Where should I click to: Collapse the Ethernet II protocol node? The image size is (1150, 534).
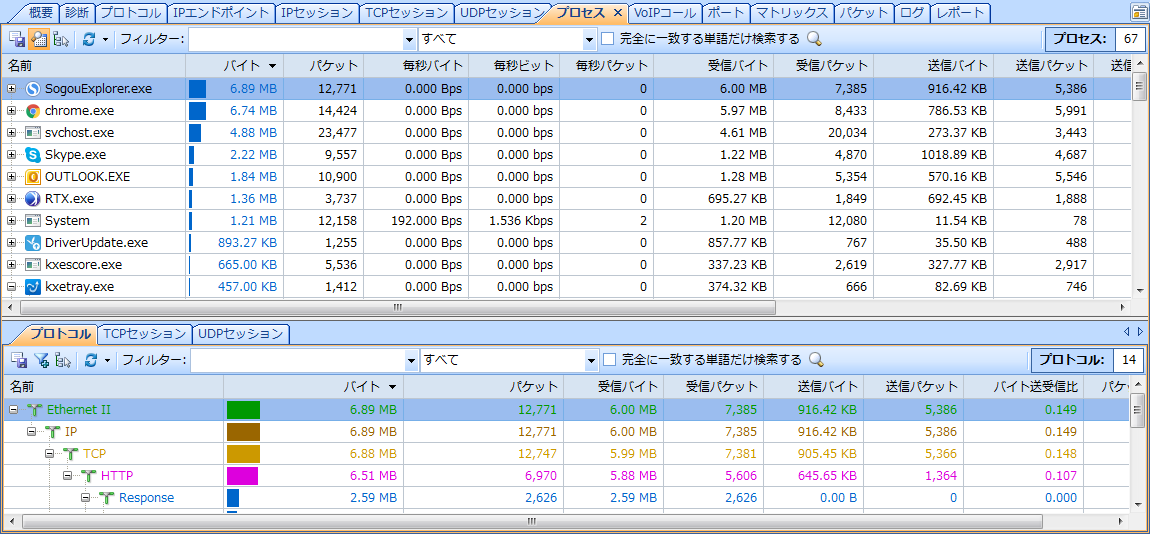click(x=14, y=409)
